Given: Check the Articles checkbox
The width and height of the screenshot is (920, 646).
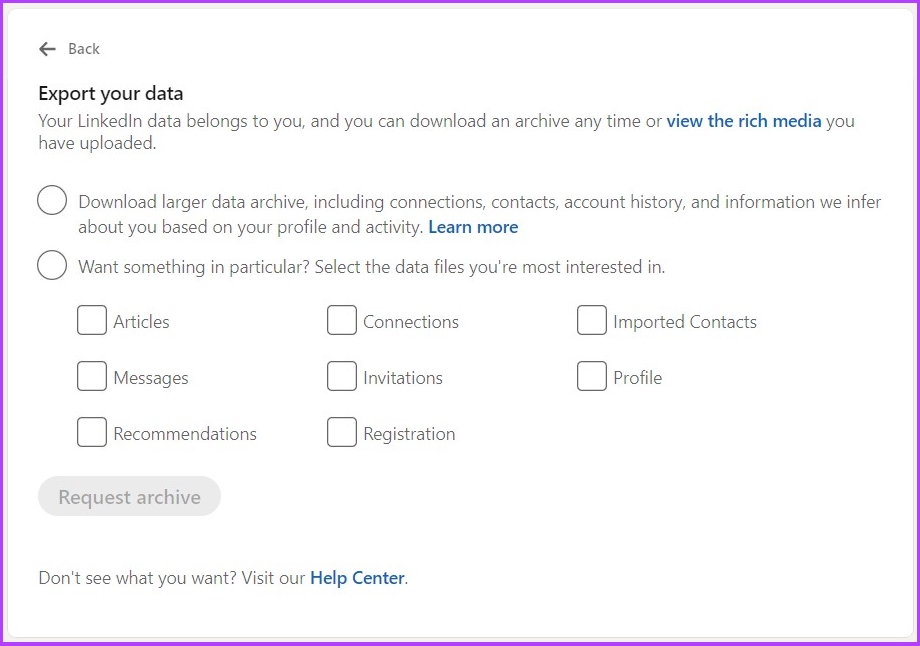Looking at the screenshot, I should click(92, 320).
